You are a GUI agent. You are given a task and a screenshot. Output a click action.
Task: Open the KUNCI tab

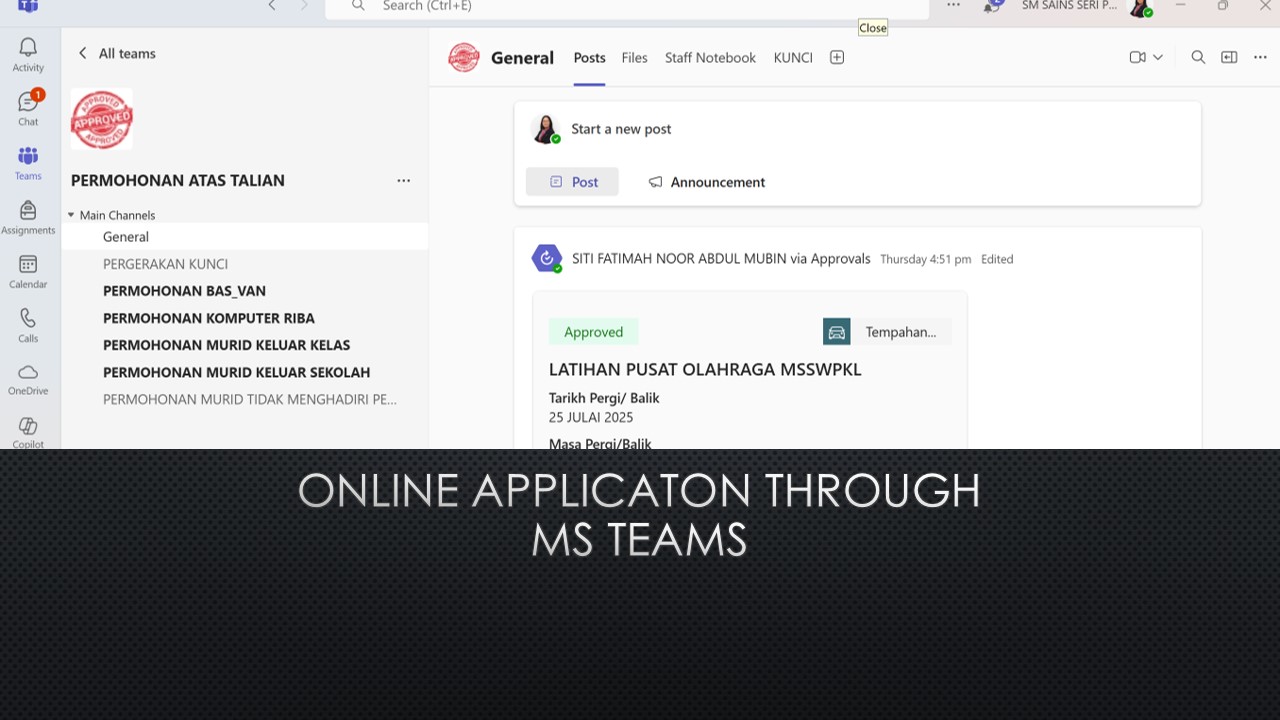(x=793, y=58)
